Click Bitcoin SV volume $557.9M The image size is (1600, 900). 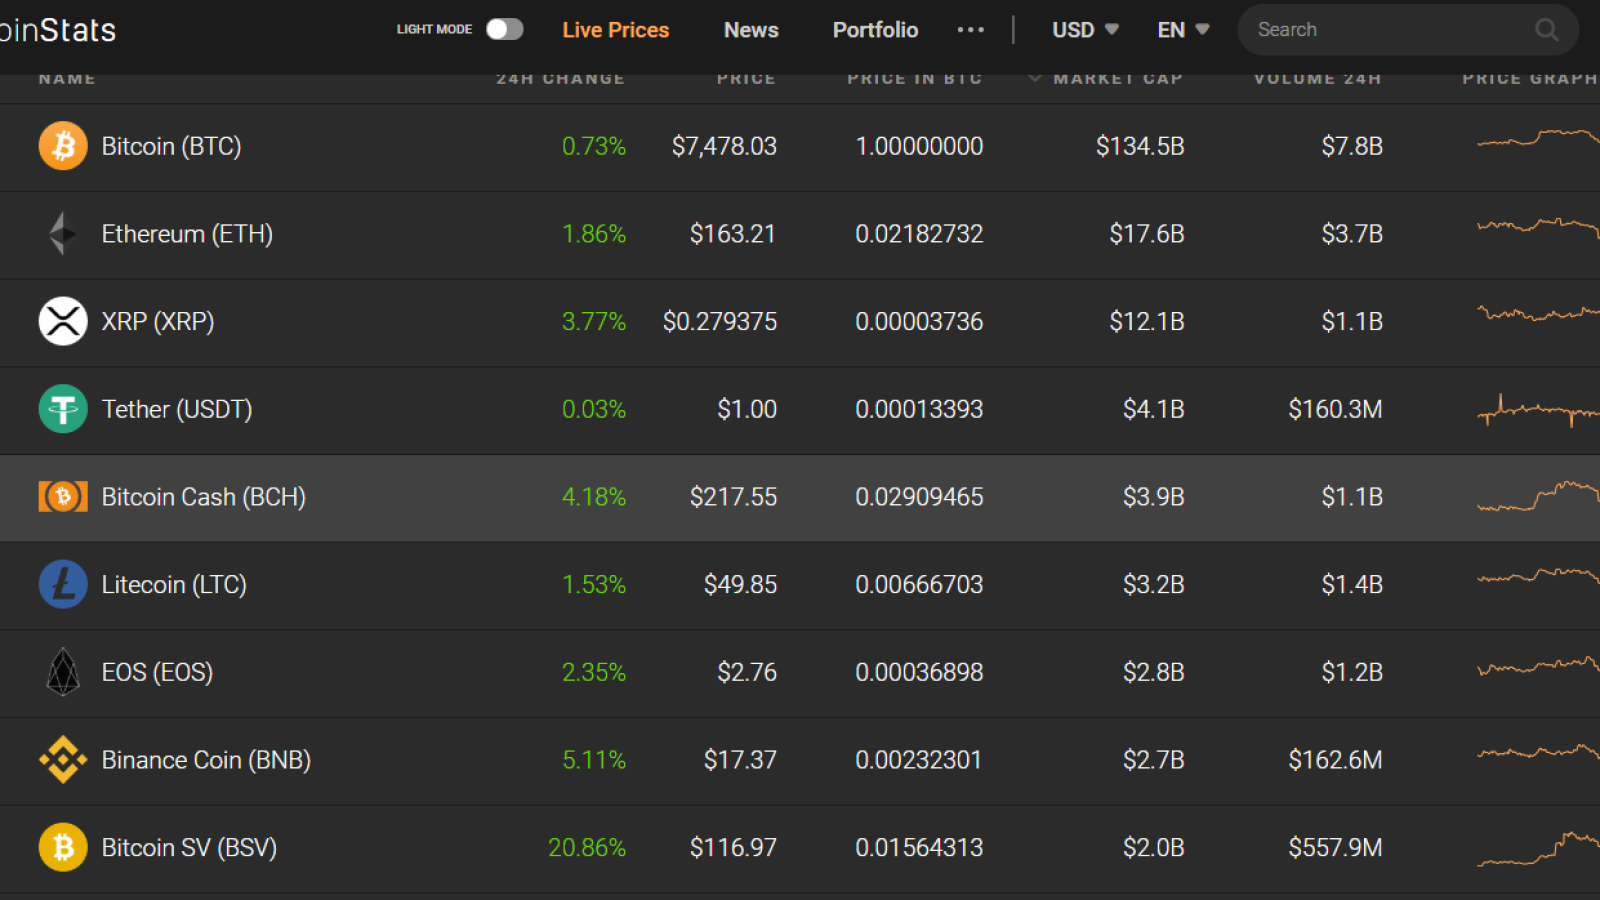(x=1335, y=847)
